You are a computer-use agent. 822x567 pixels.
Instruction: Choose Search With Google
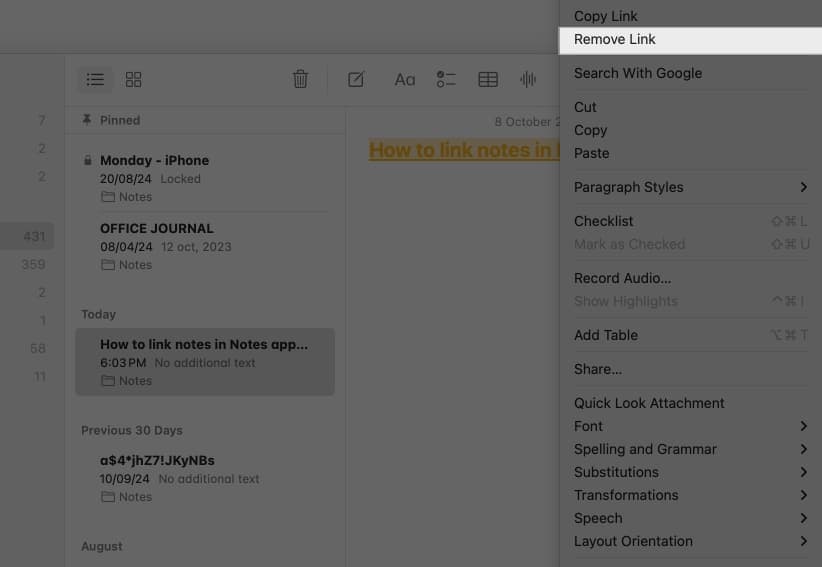coord(690,73)
